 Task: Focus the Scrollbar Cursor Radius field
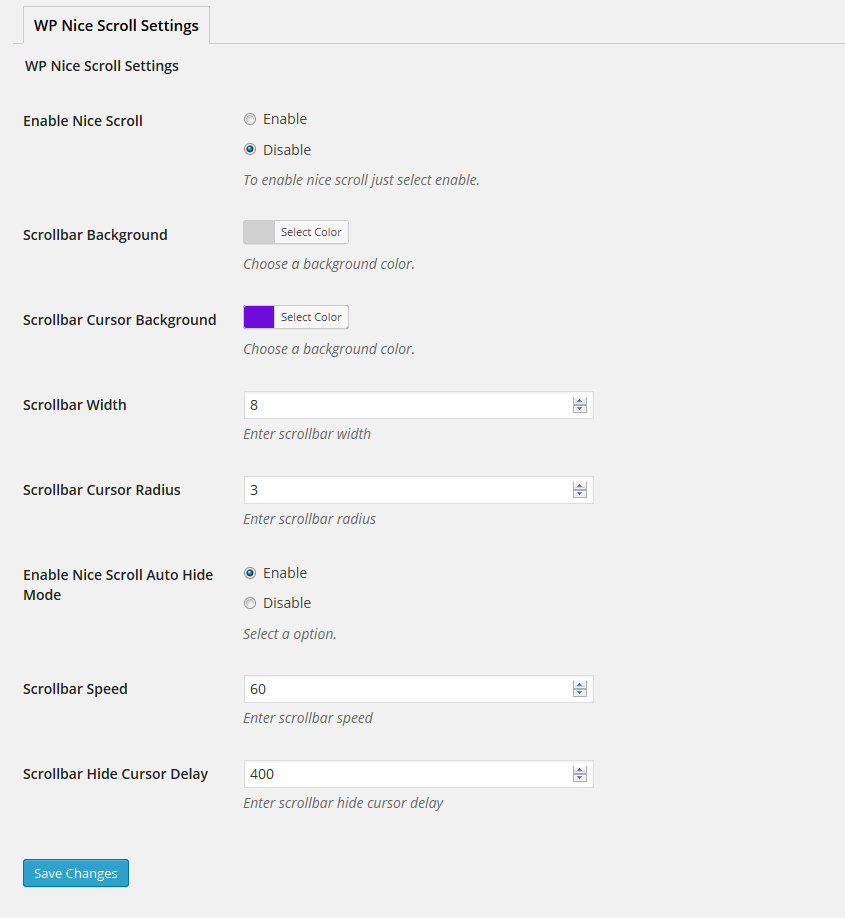click(x=418, y=490)
